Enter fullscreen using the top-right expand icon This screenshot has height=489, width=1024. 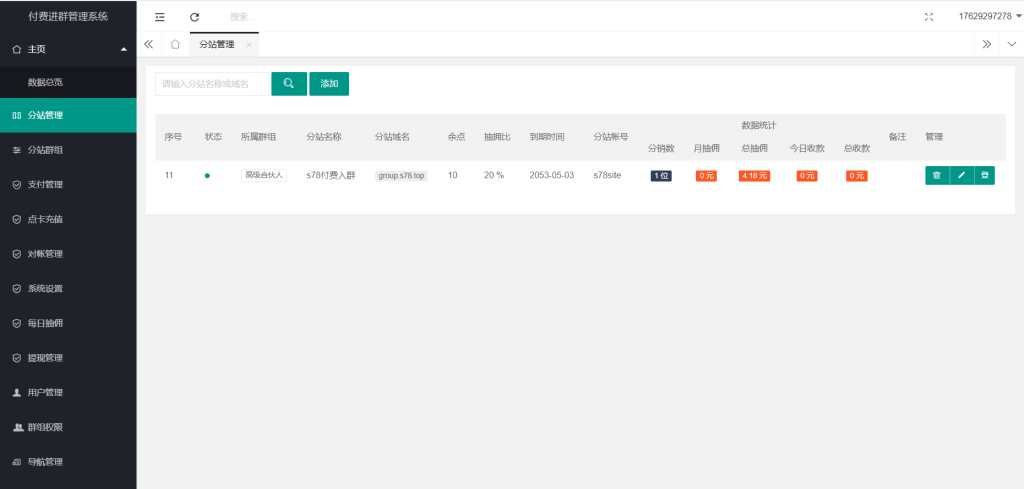click(929, 17)
